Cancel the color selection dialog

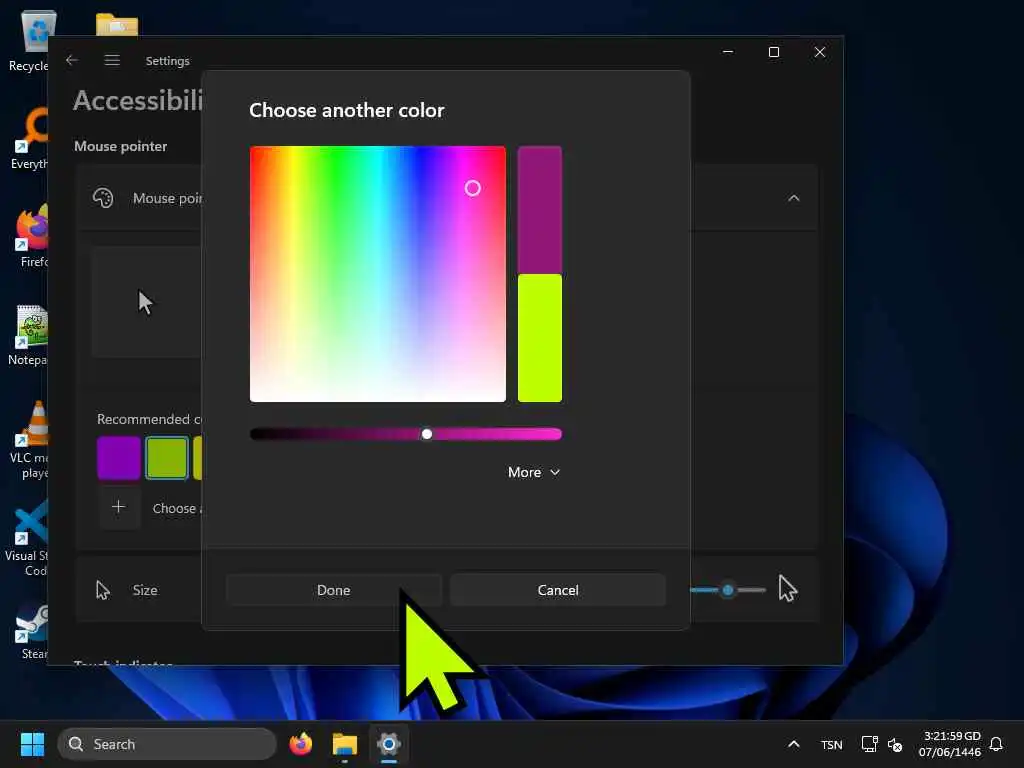pyautogui.click(x=558, y=590)
